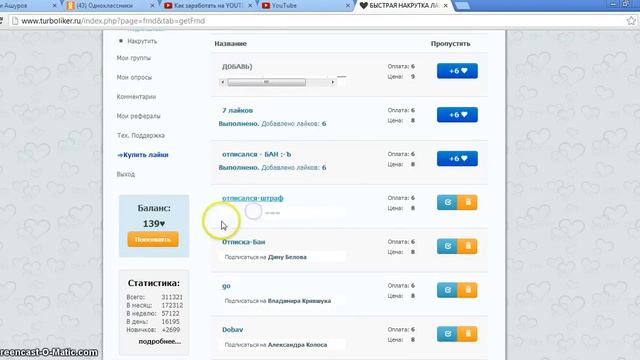Click trash icon for отписался-штраф row
Screen dimensions: 640x360
click(x=467, y=202)
